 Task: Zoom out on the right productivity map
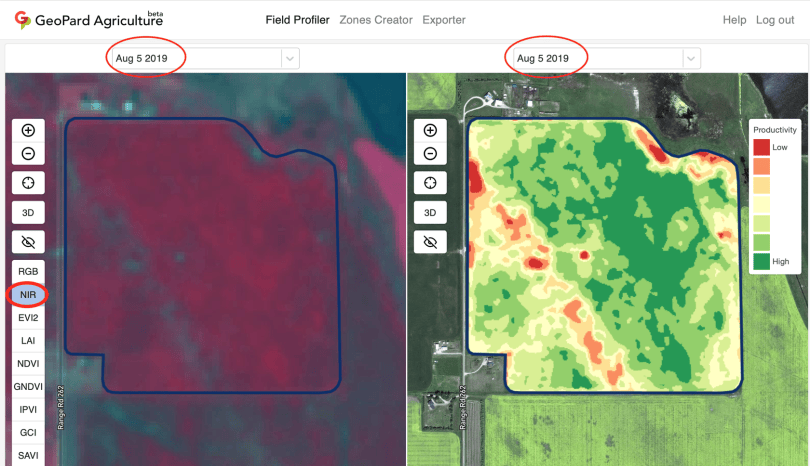pos(430,153)
